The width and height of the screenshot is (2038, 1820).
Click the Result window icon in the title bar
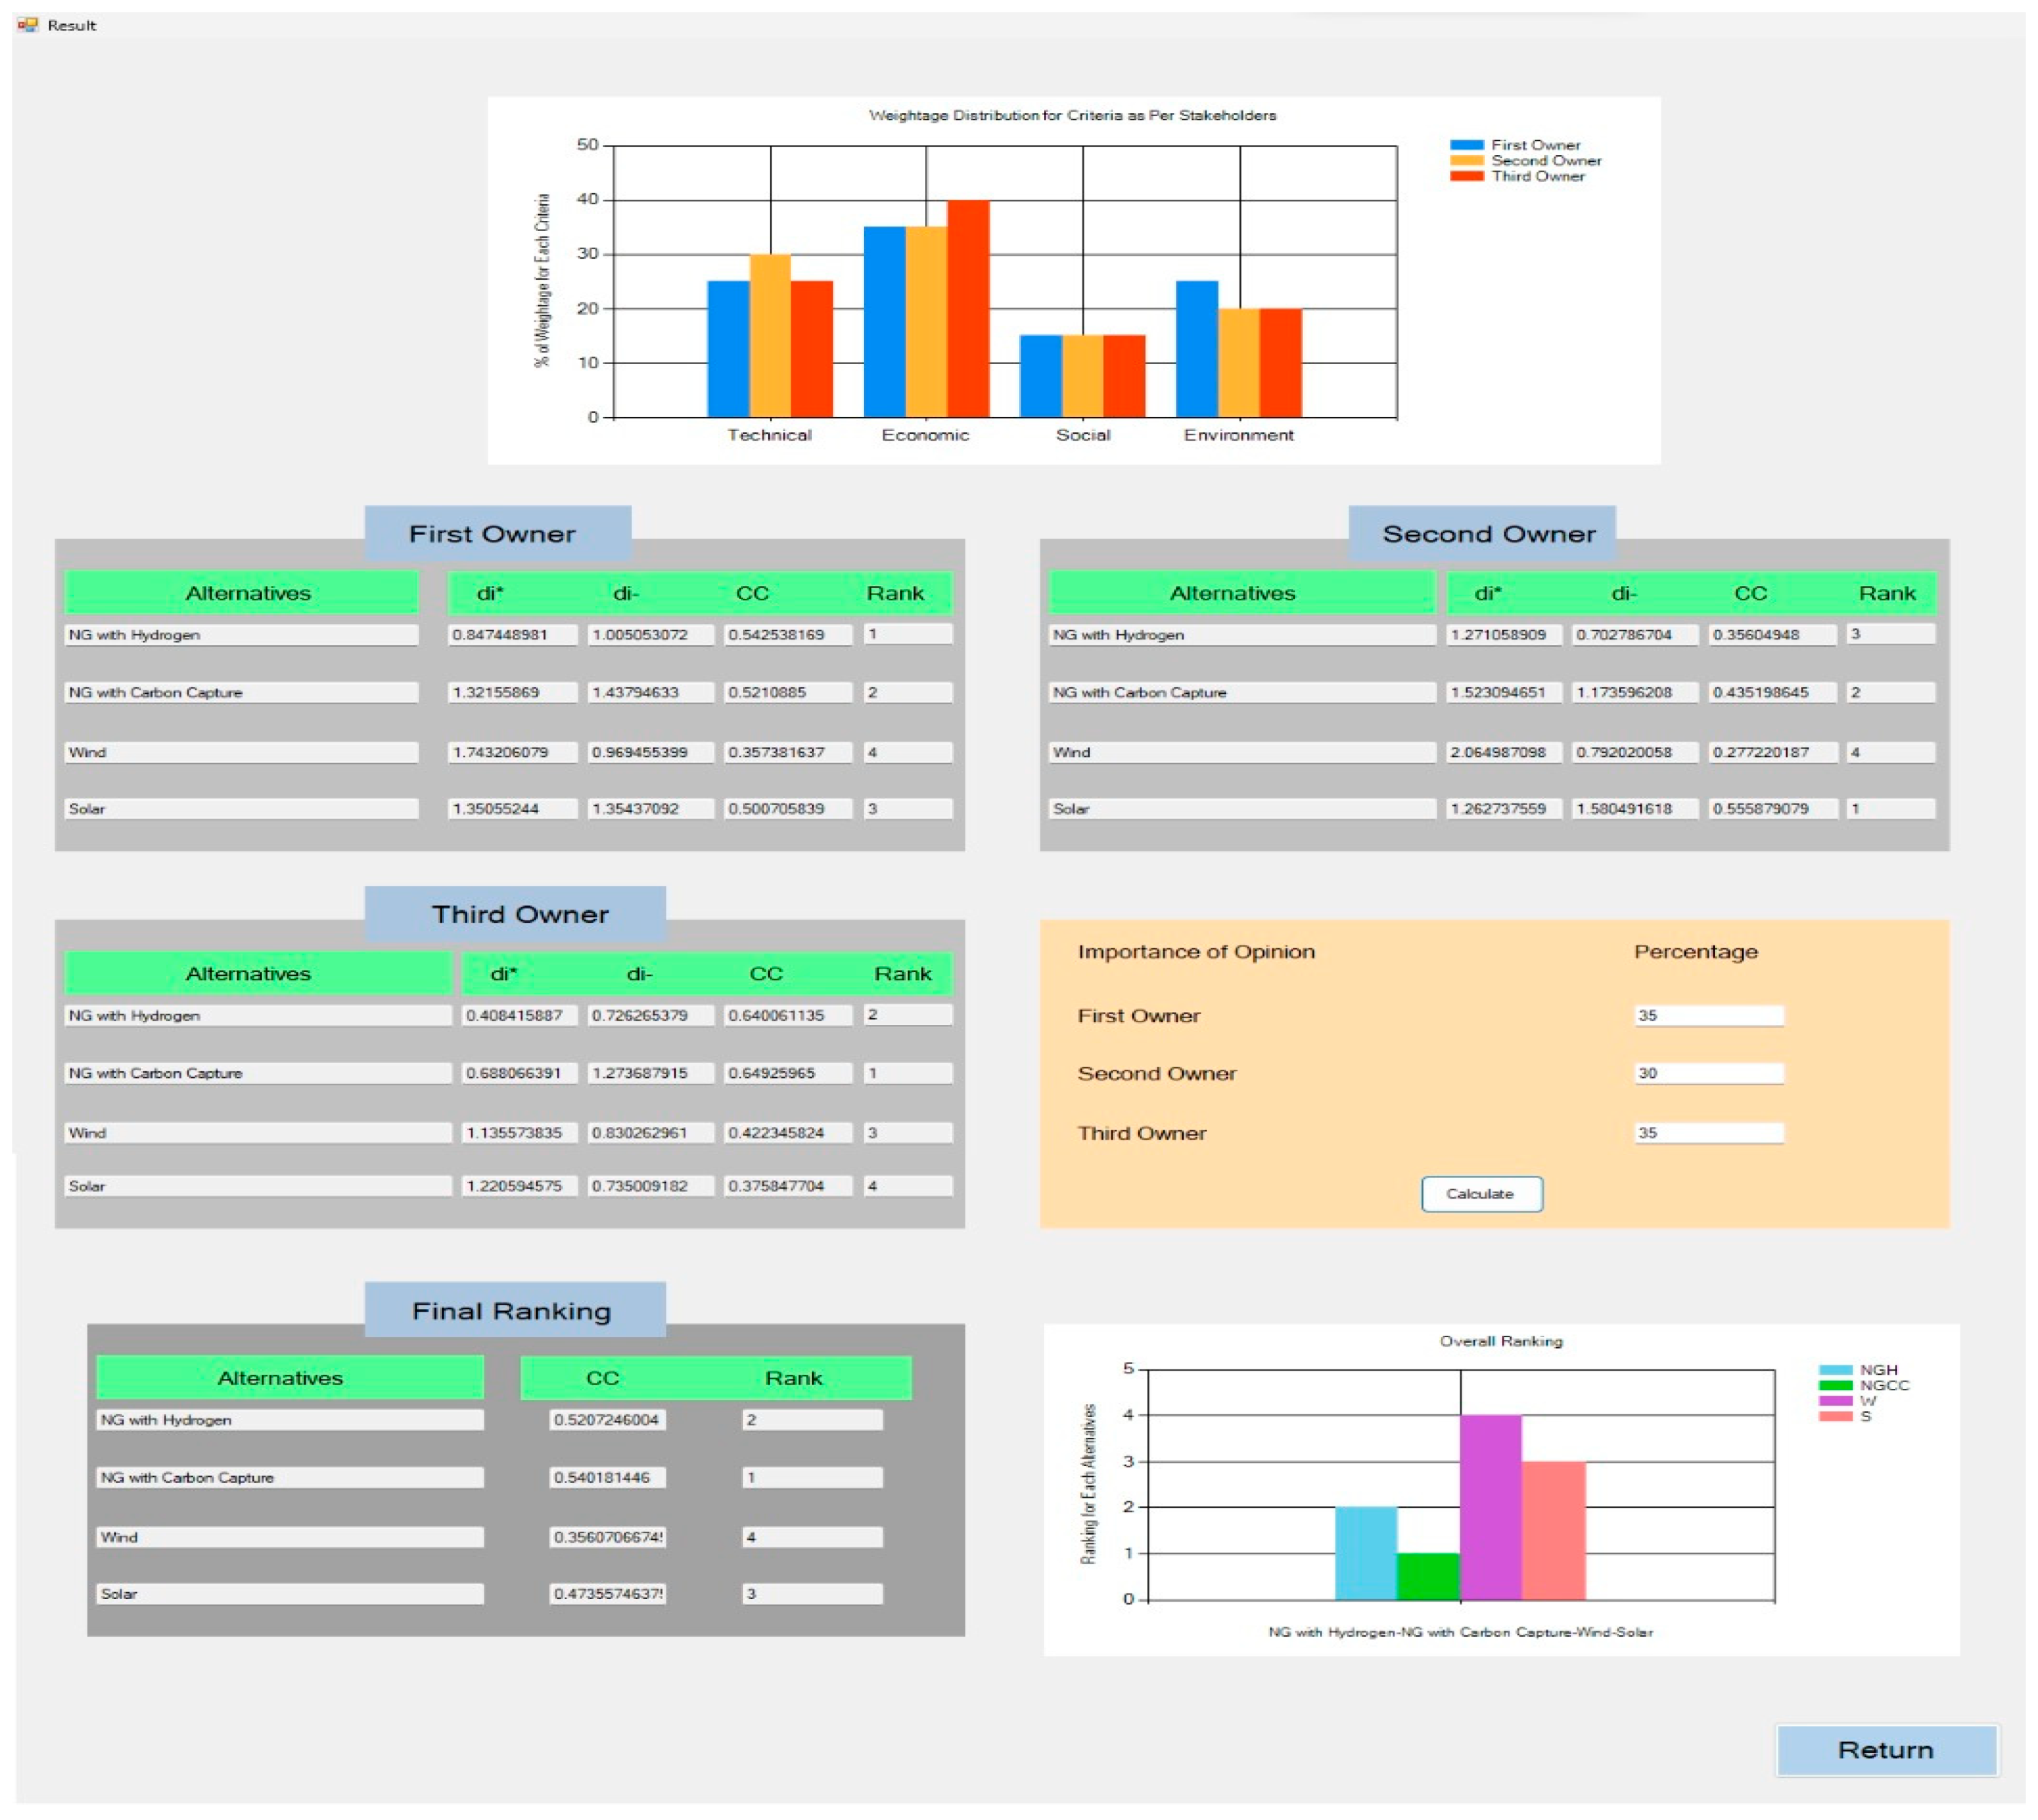coord(27,25)
